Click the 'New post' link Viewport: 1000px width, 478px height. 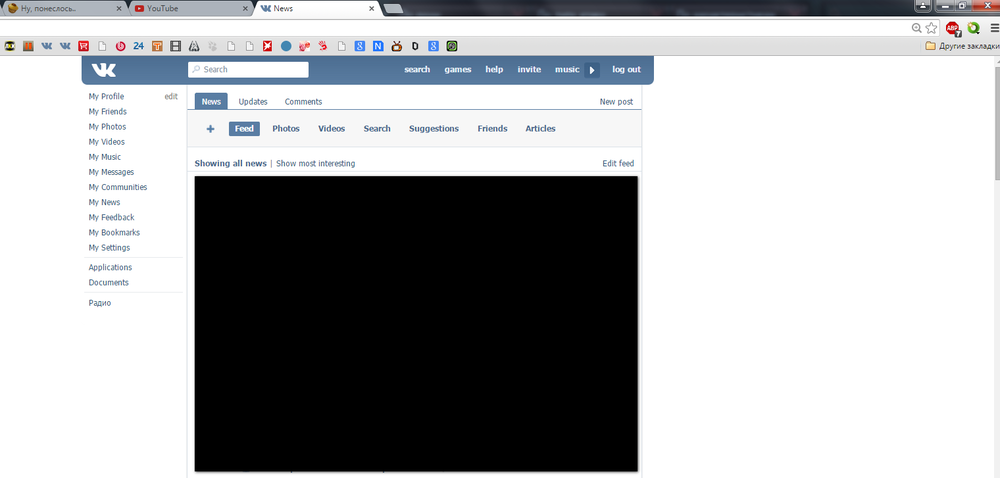click(x=616, y=102)
